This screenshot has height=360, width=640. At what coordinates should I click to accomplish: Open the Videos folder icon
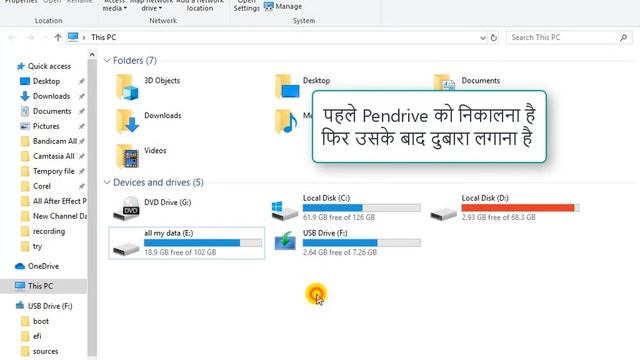click(x=127, y=156)
